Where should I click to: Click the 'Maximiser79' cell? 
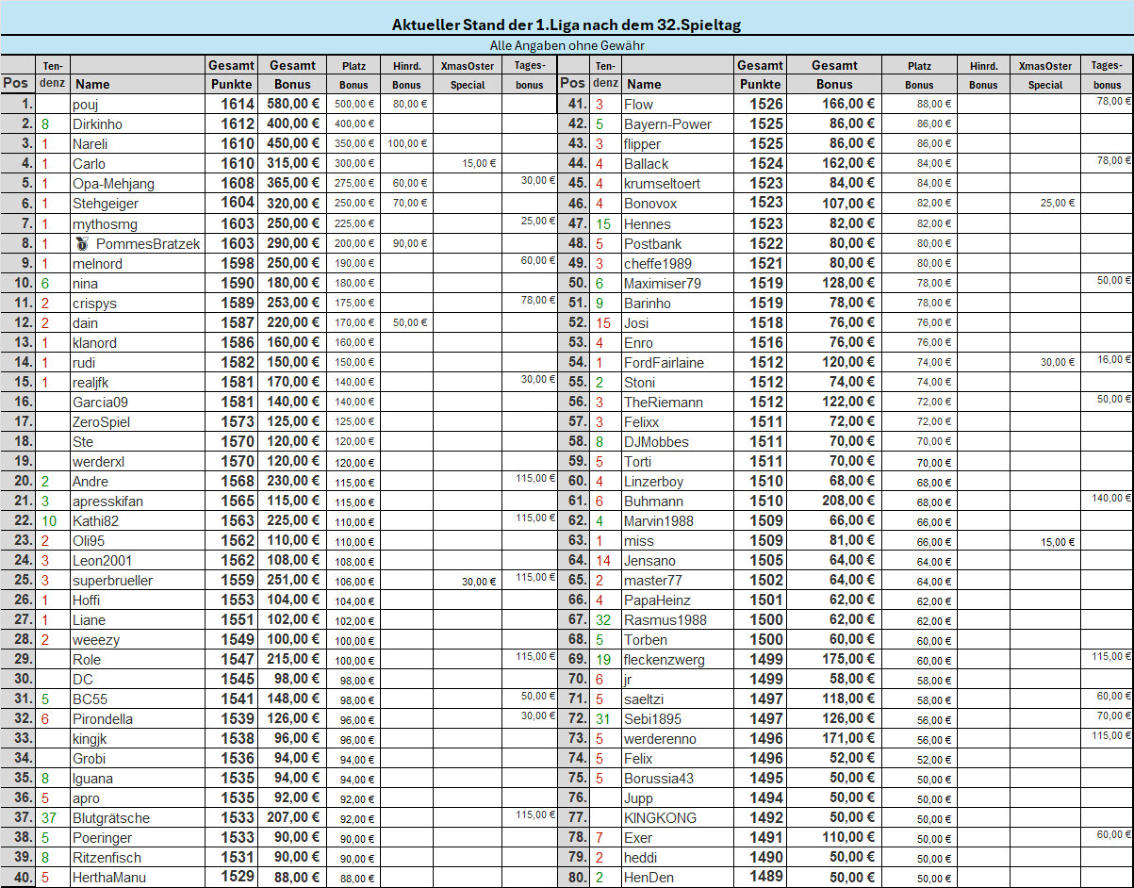click(678, 283)
